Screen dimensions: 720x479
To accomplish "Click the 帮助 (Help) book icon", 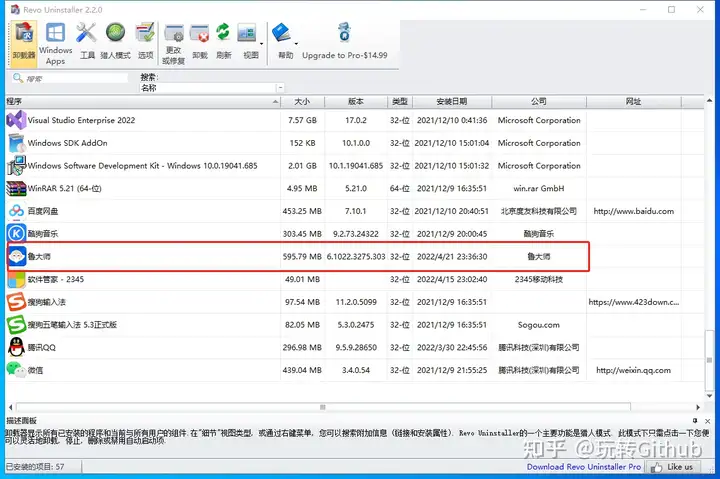I will (281, 34).
